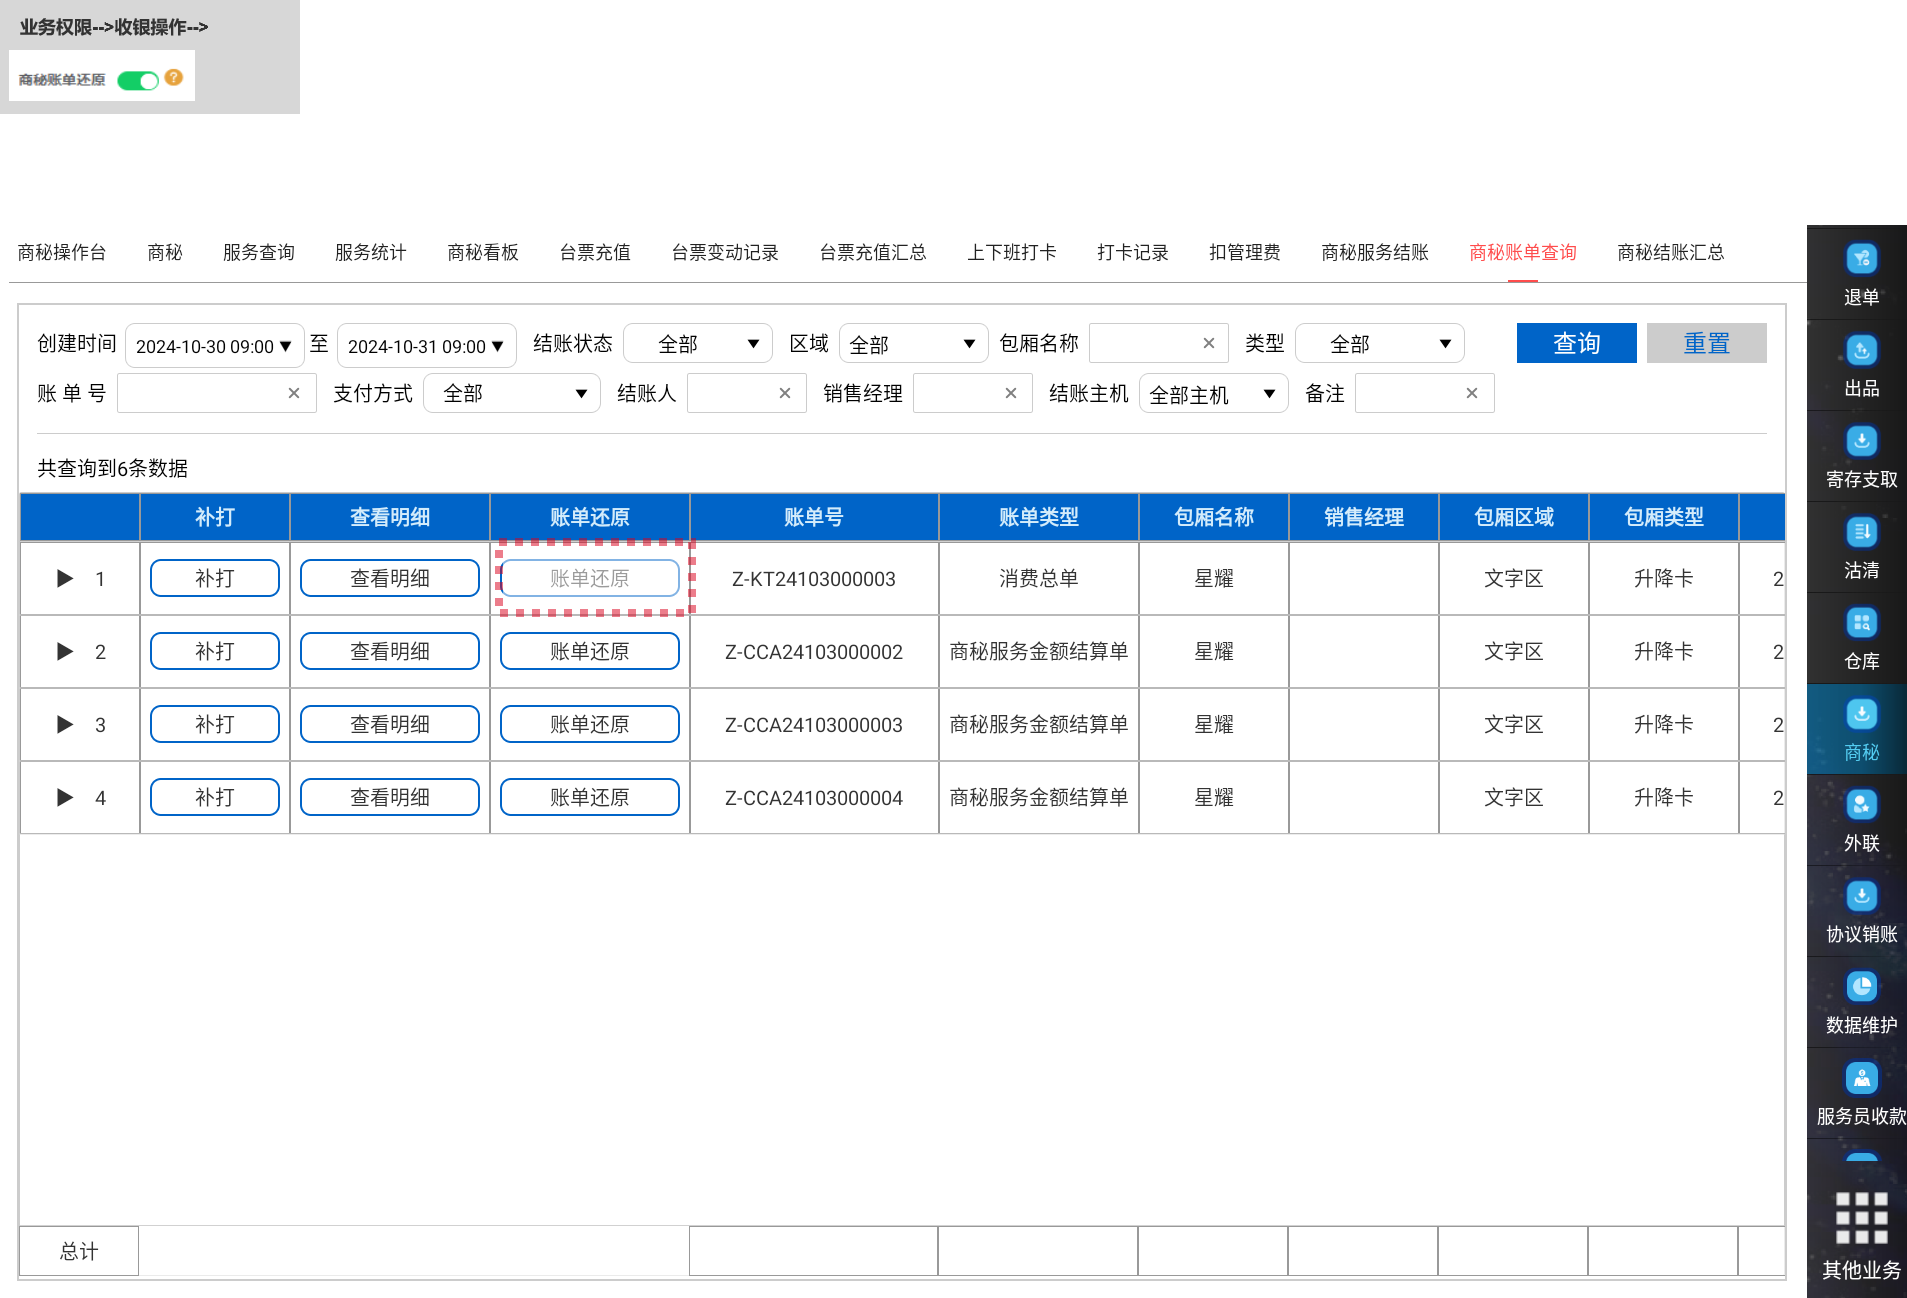1907x1298 pixels.
Task: Click 账单还原 in row 2
Action: click(x=590, y=651)
